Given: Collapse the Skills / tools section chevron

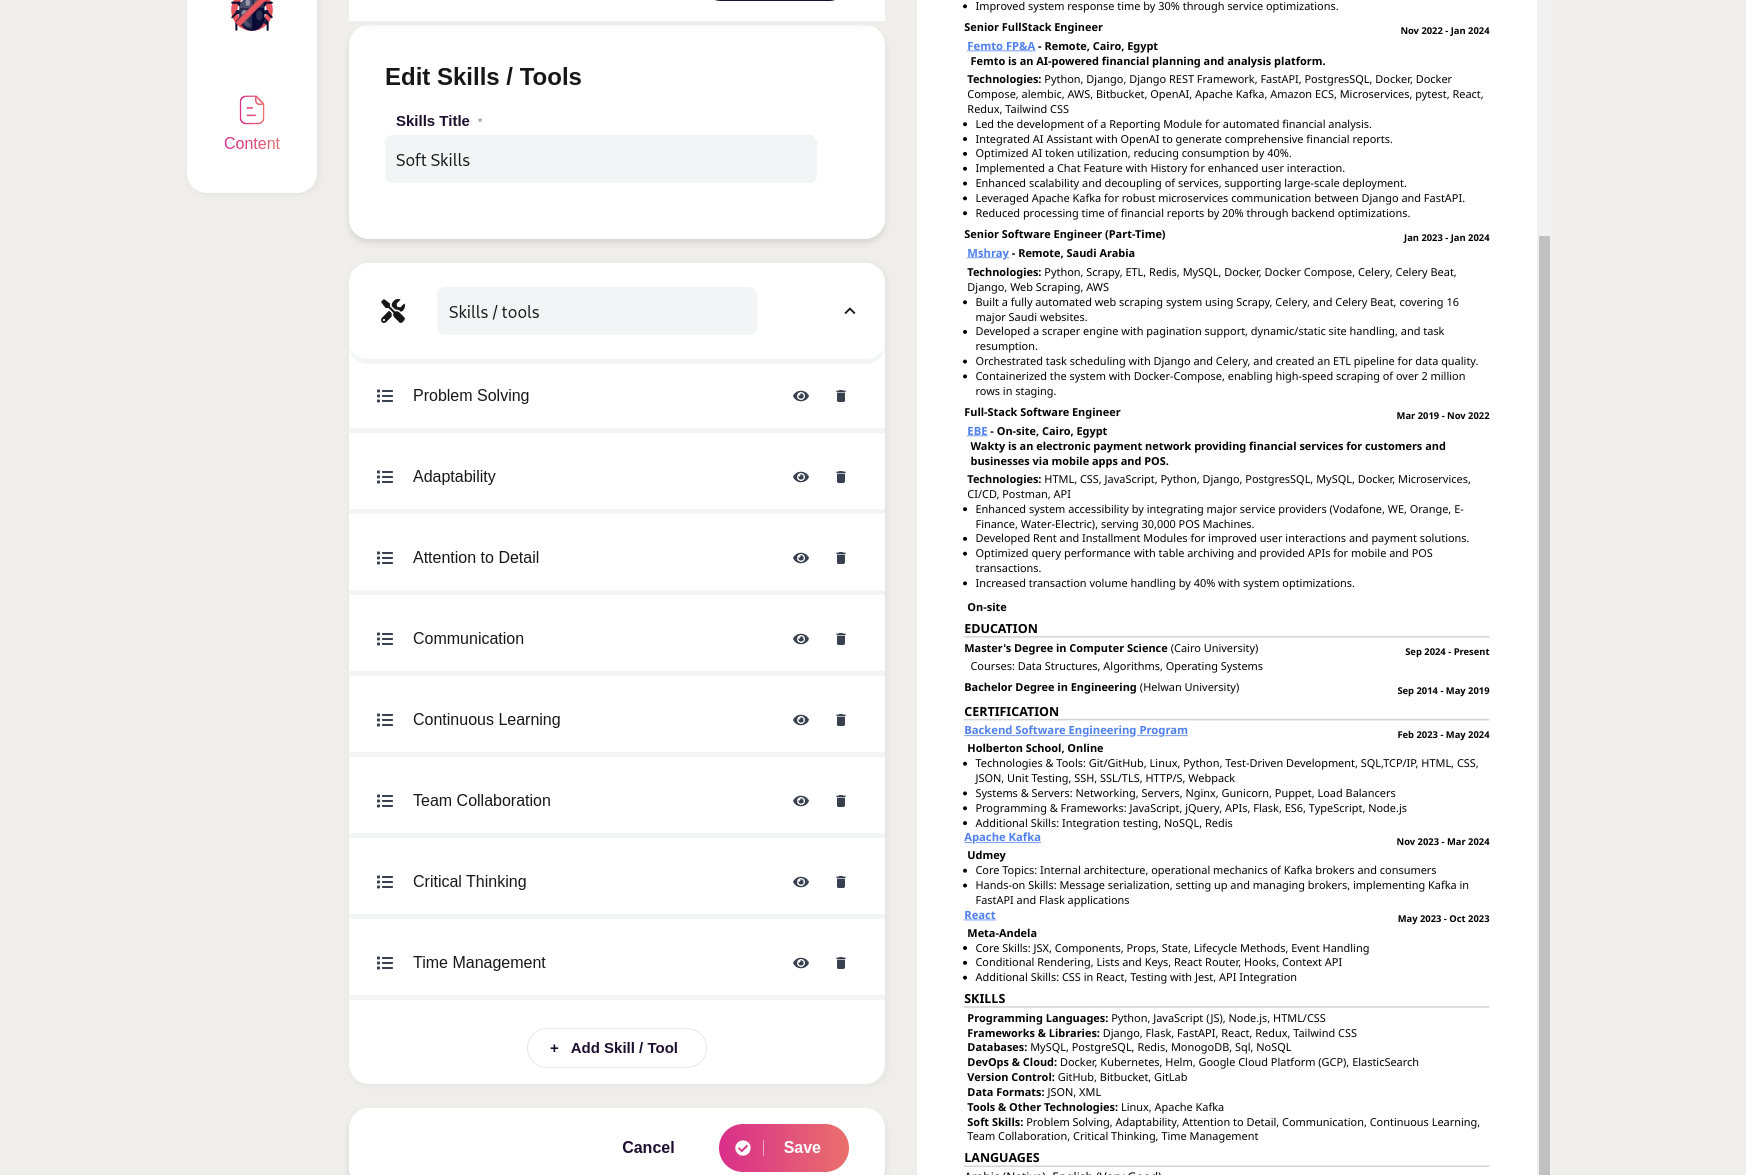Looking at the screenshot, I should (x=850, y=311).
